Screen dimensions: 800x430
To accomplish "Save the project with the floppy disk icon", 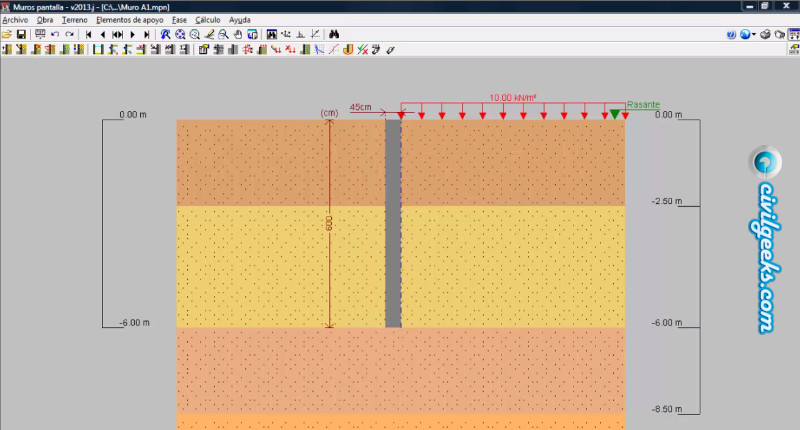I will click(21, 34).
